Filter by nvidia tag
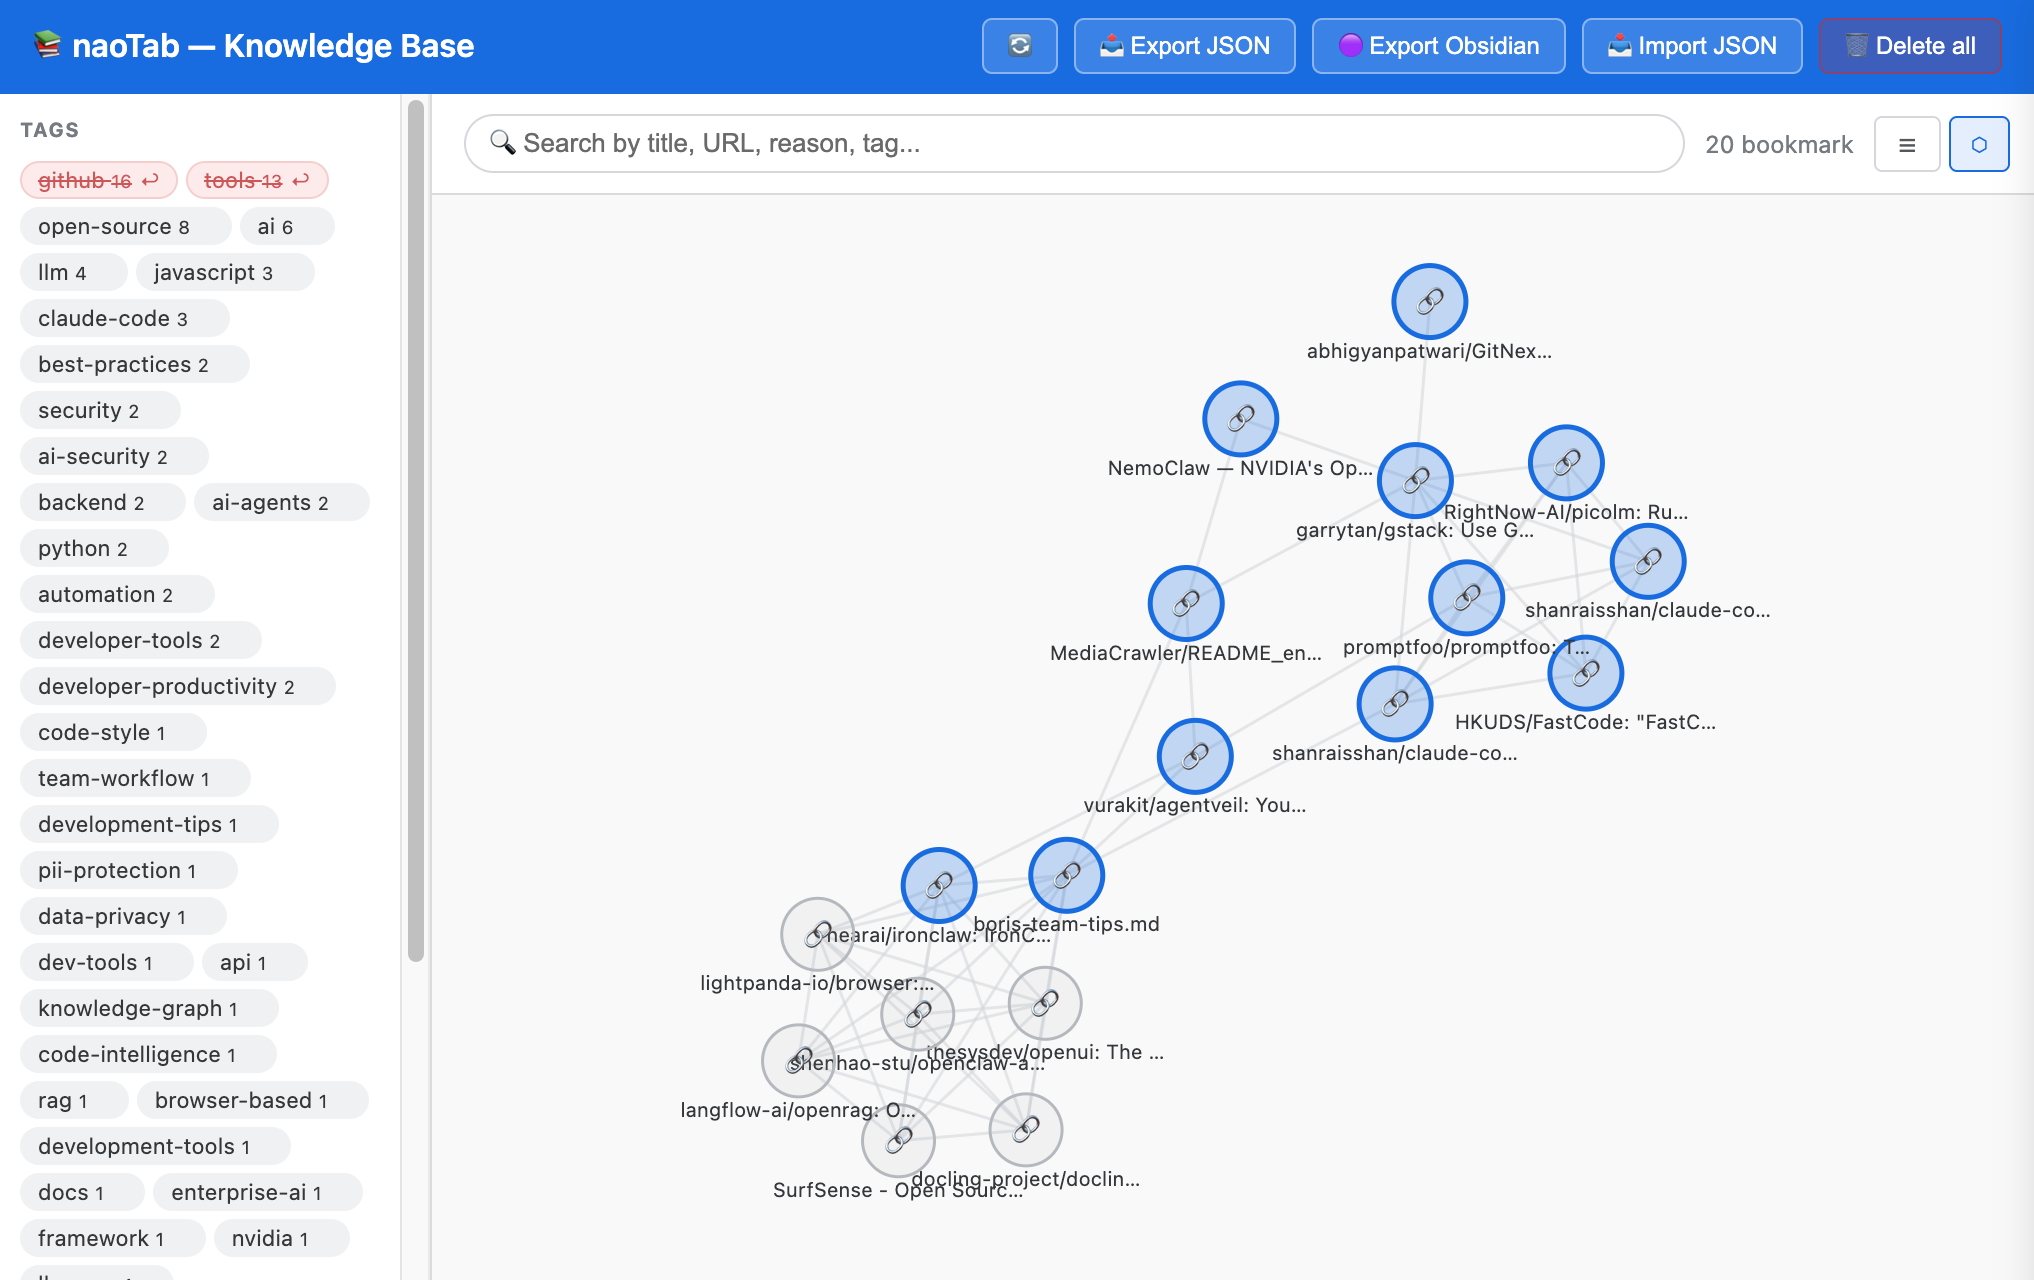2034x1280 pixels. coord(282,1238)
